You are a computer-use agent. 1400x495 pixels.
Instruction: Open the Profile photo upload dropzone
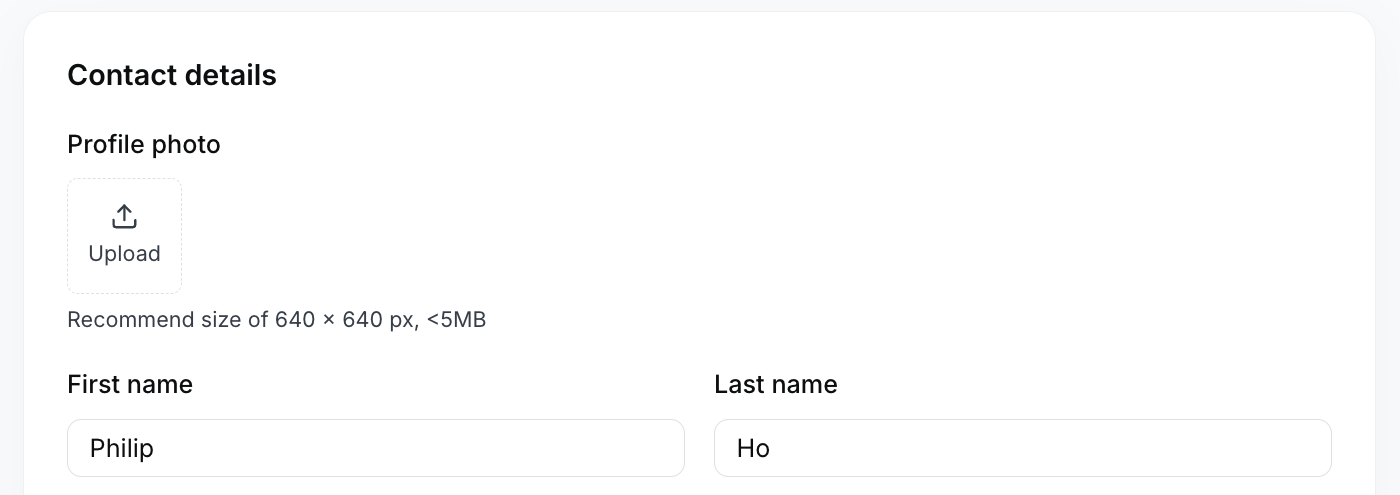[x=124, y=236]
